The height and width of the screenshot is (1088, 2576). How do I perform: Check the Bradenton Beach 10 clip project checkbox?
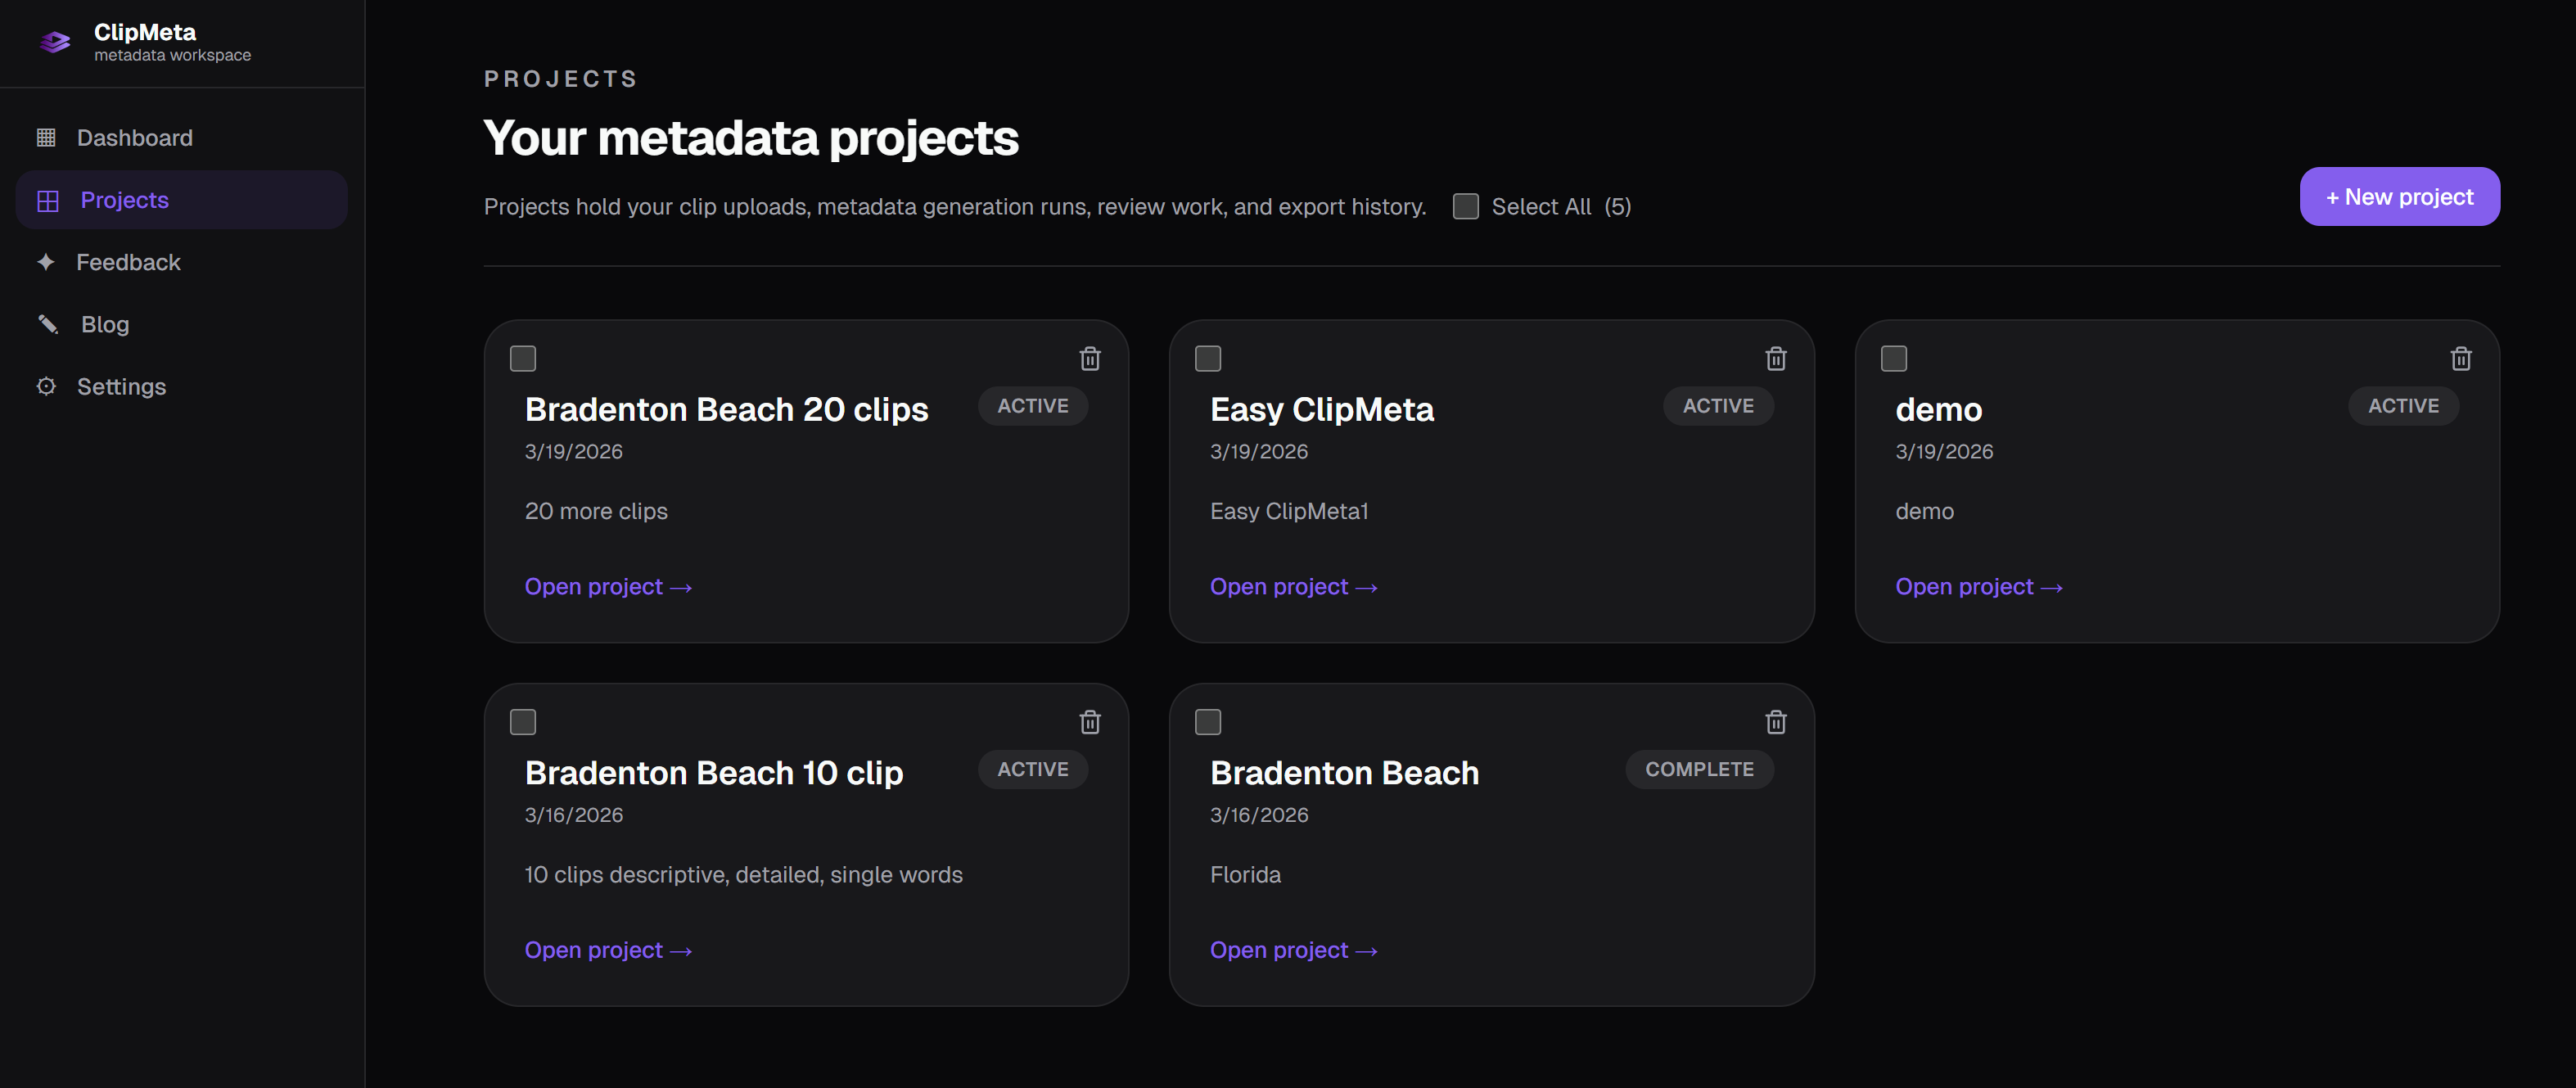point(523,721)
